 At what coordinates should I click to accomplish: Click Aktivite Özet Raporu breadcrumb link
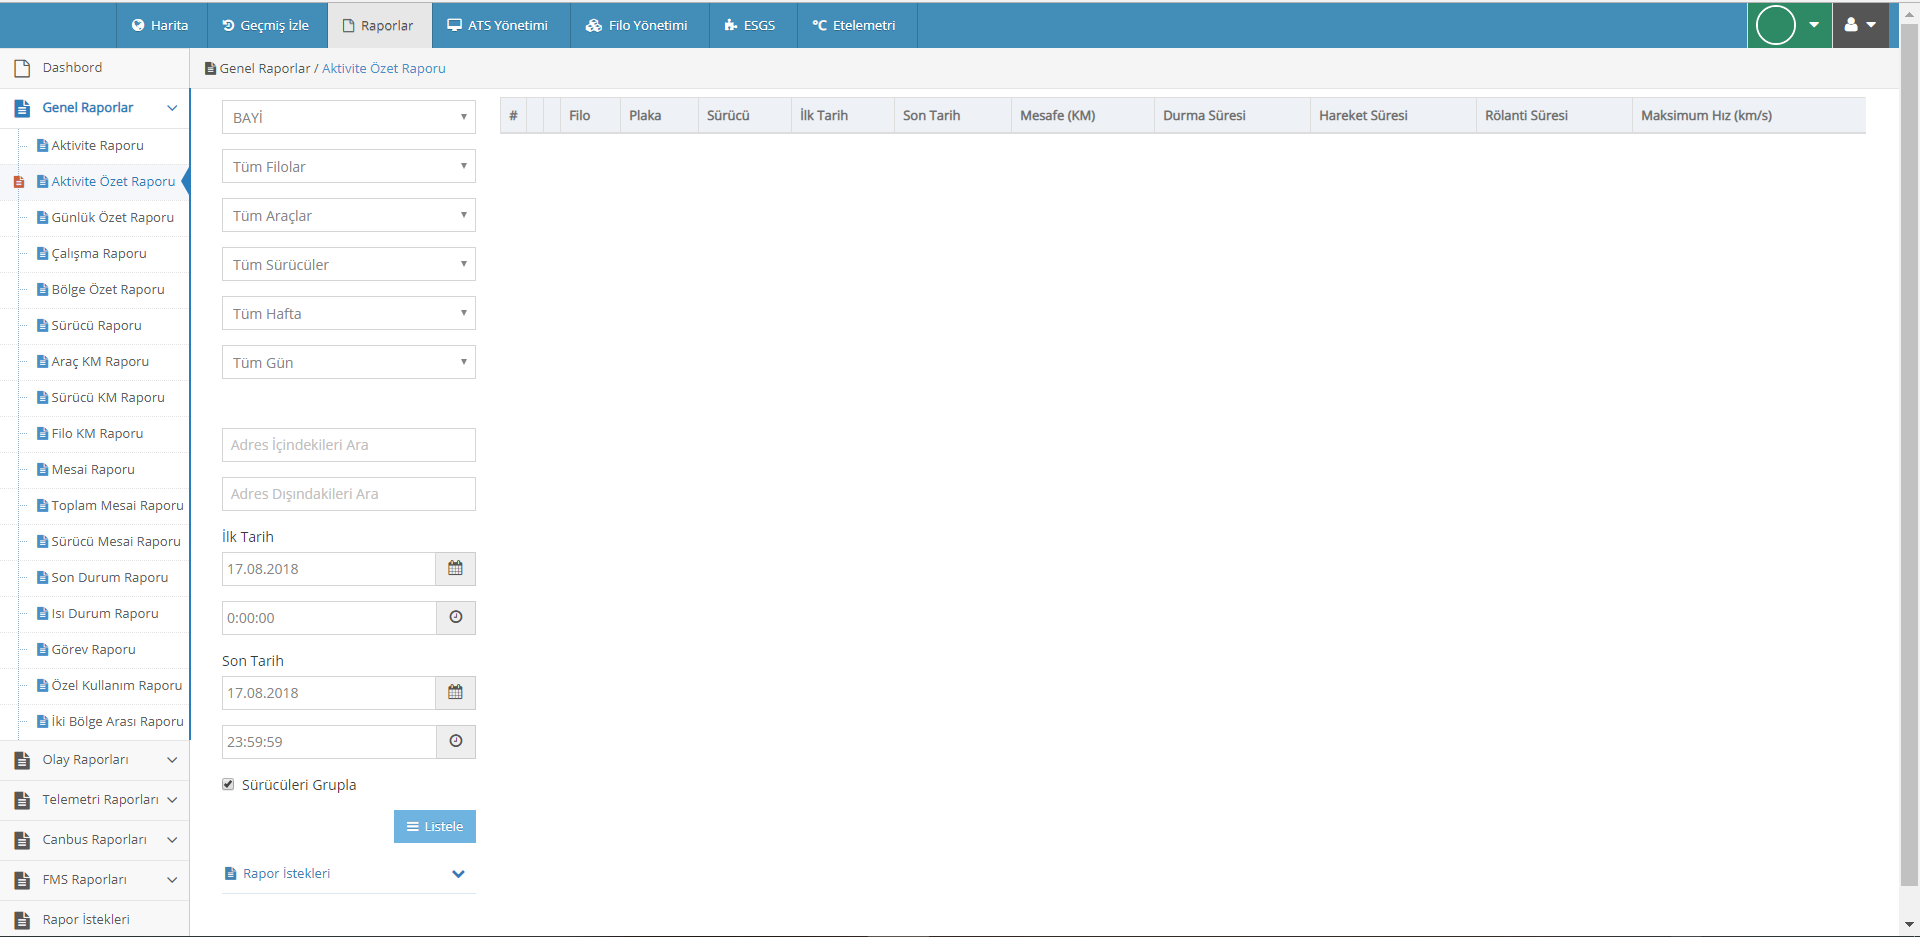click(x=384, y=69)
